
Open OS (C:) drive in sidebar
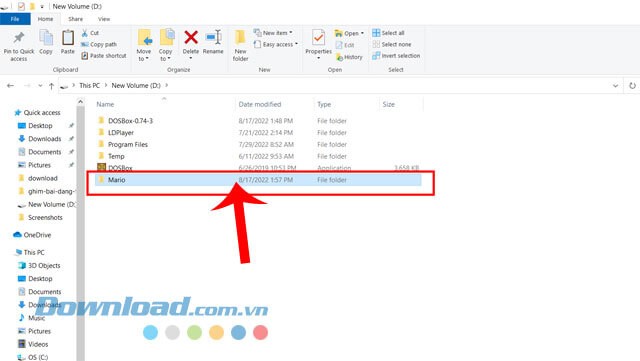point(38,358)
